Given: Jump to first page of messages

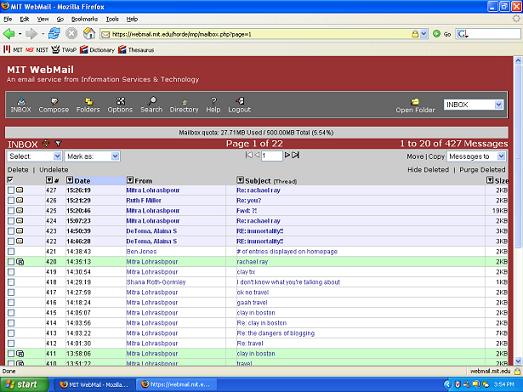Looking at the screenshot, I should [x=249, y=155].
